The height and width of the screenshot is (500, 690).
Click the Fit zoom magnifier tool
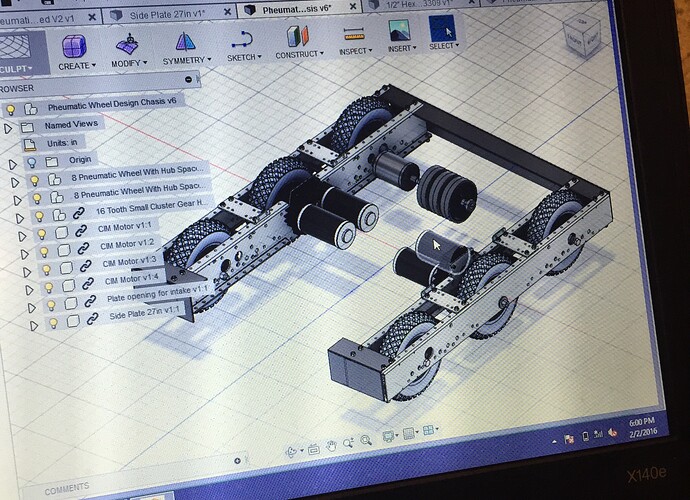click(366, 440)
